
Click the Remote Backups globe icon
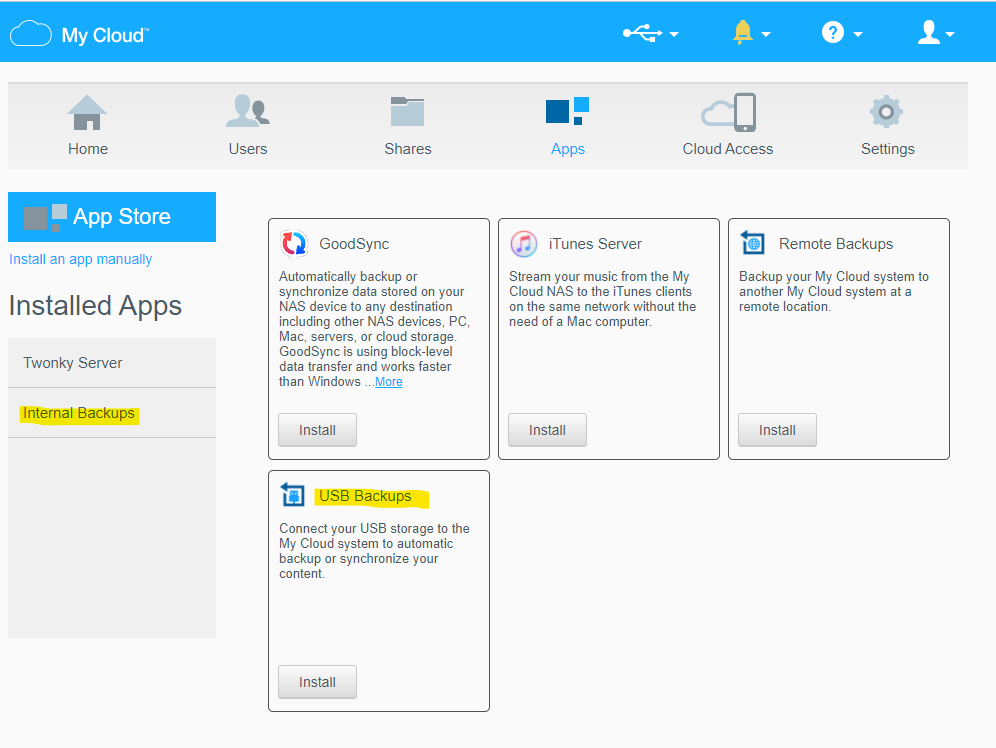click(x=753, y=243)
